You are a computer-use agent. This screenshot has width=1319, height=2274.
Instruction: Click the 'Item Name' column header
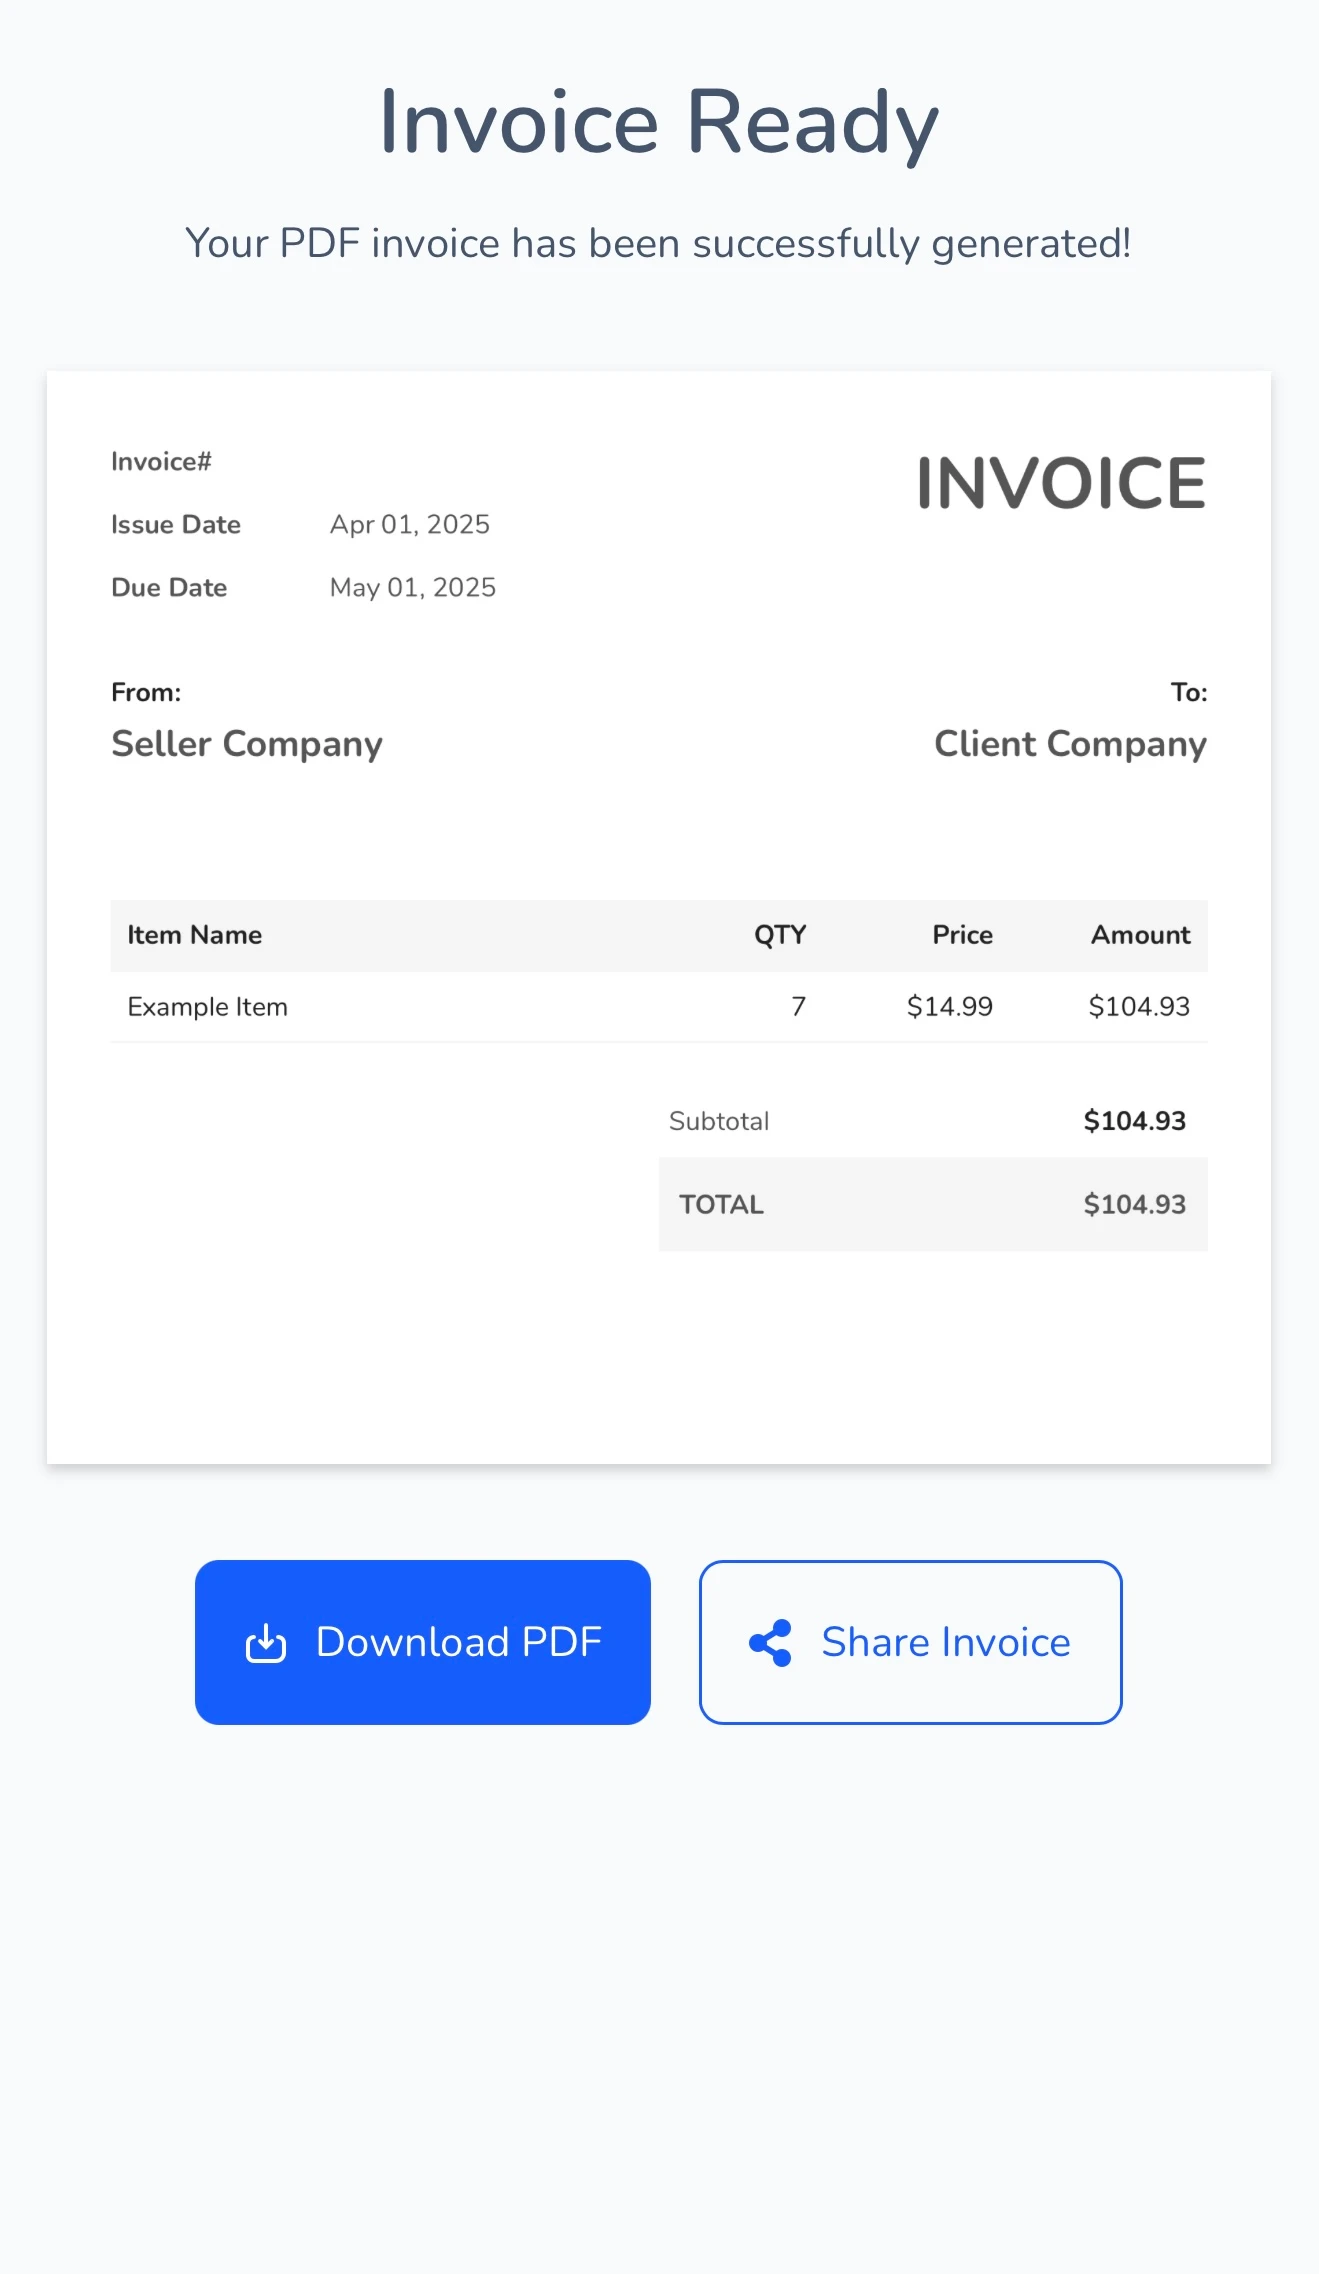(x=195, y=935)
